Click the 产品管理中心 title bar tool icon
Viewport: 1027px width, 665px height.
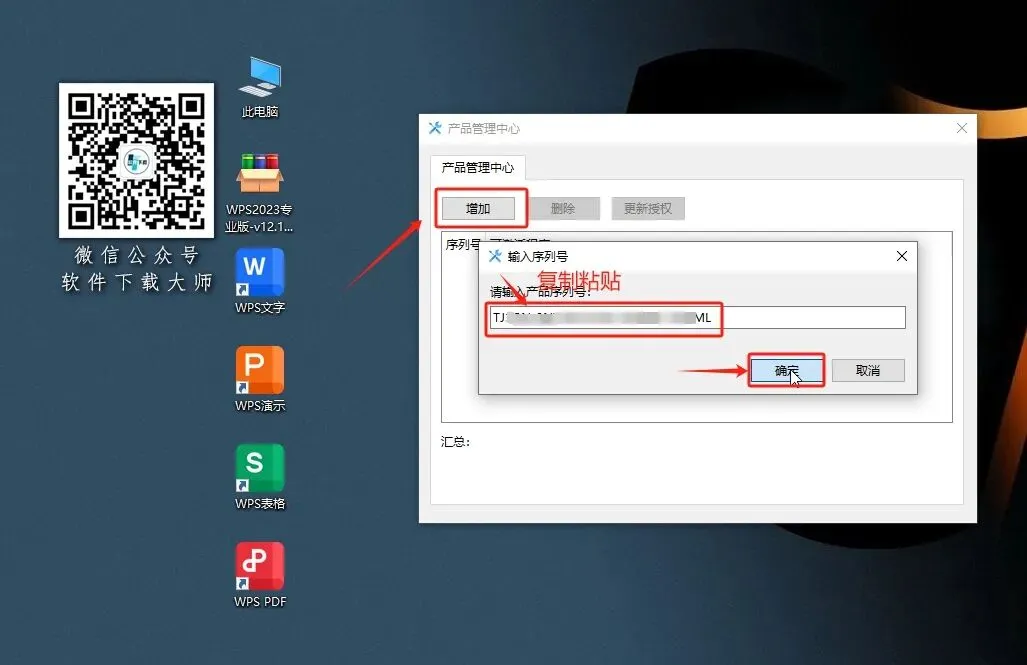click(x=435, y=128)
